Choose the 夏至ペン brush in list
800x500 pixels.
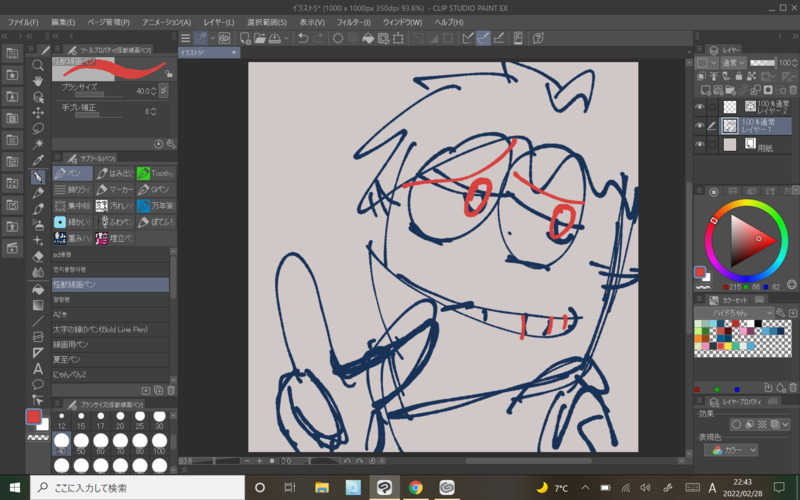pyautogui.click(x=111, y=360)
